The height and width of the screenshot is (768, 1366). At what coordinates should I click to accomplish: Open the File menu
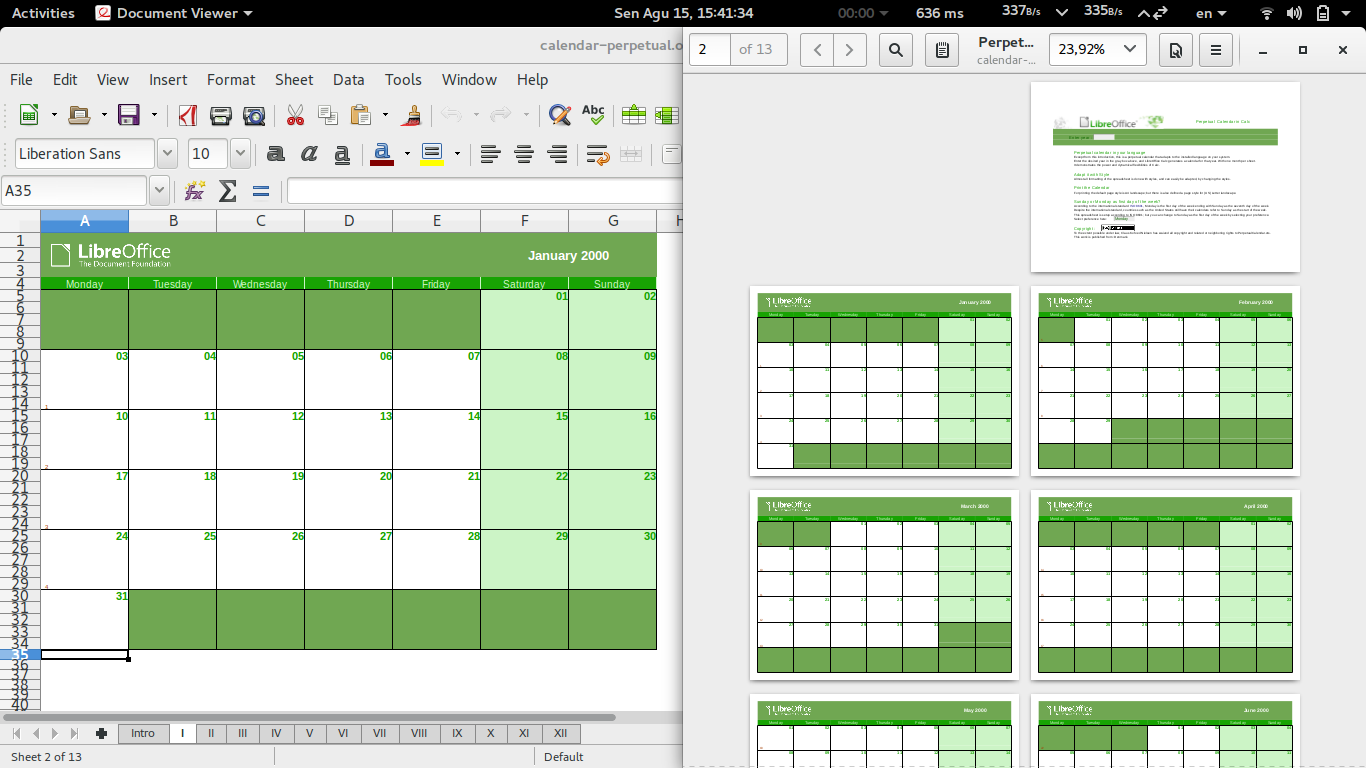[21, 79]
